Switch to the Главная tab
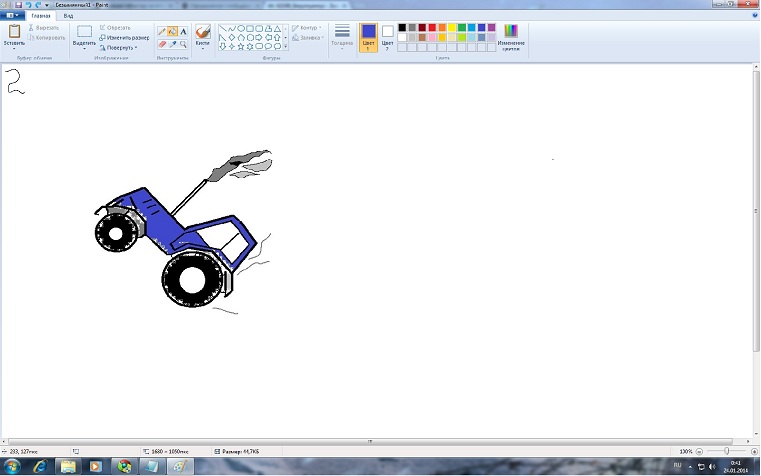Image resolution: width=761 pixels, height=476 pixels. point(41,16)
